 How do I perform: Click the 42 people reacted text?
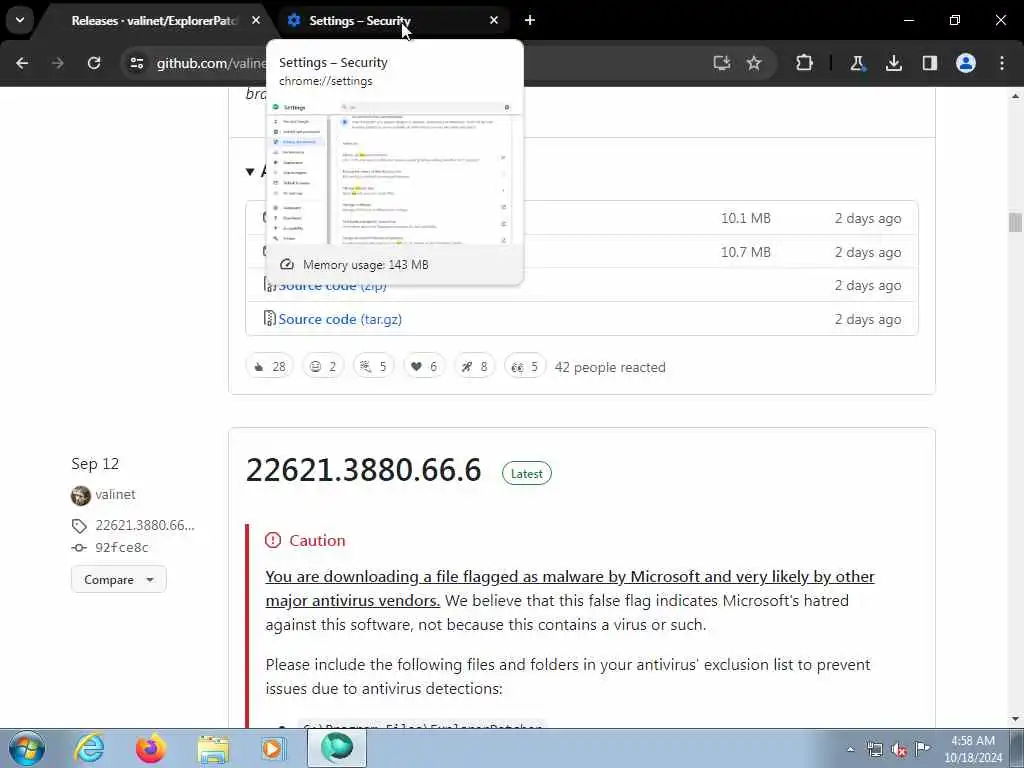click(610, 367)
